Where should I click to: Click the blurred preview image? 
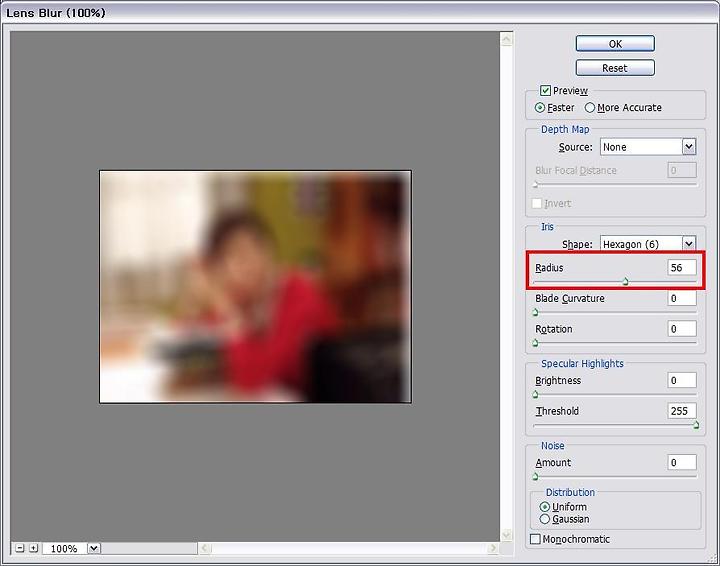[255, 287]
